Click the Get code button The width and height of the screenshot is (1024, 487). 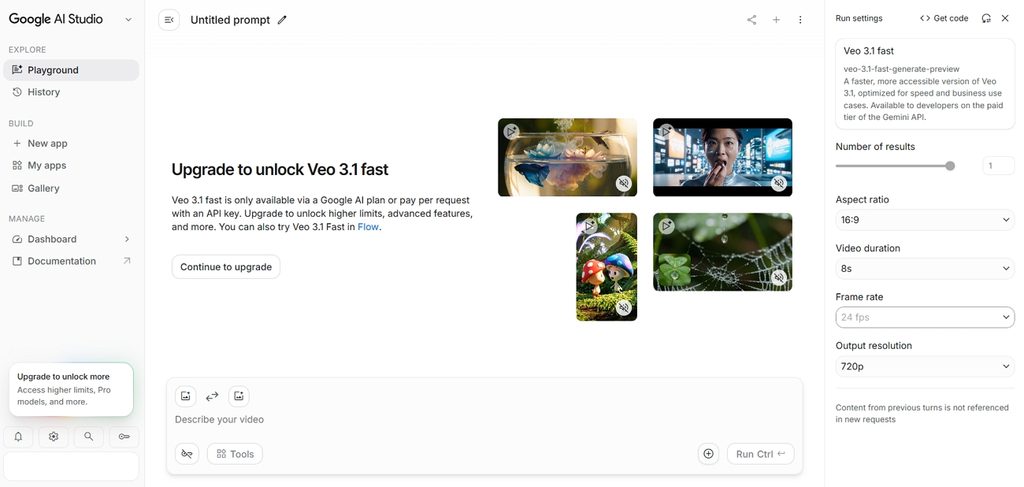tap(944, 18)
